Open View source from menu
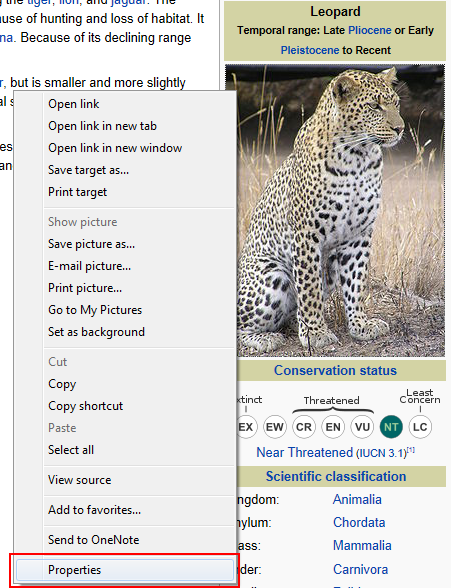 pyautogui.click(x=79, y=480)
